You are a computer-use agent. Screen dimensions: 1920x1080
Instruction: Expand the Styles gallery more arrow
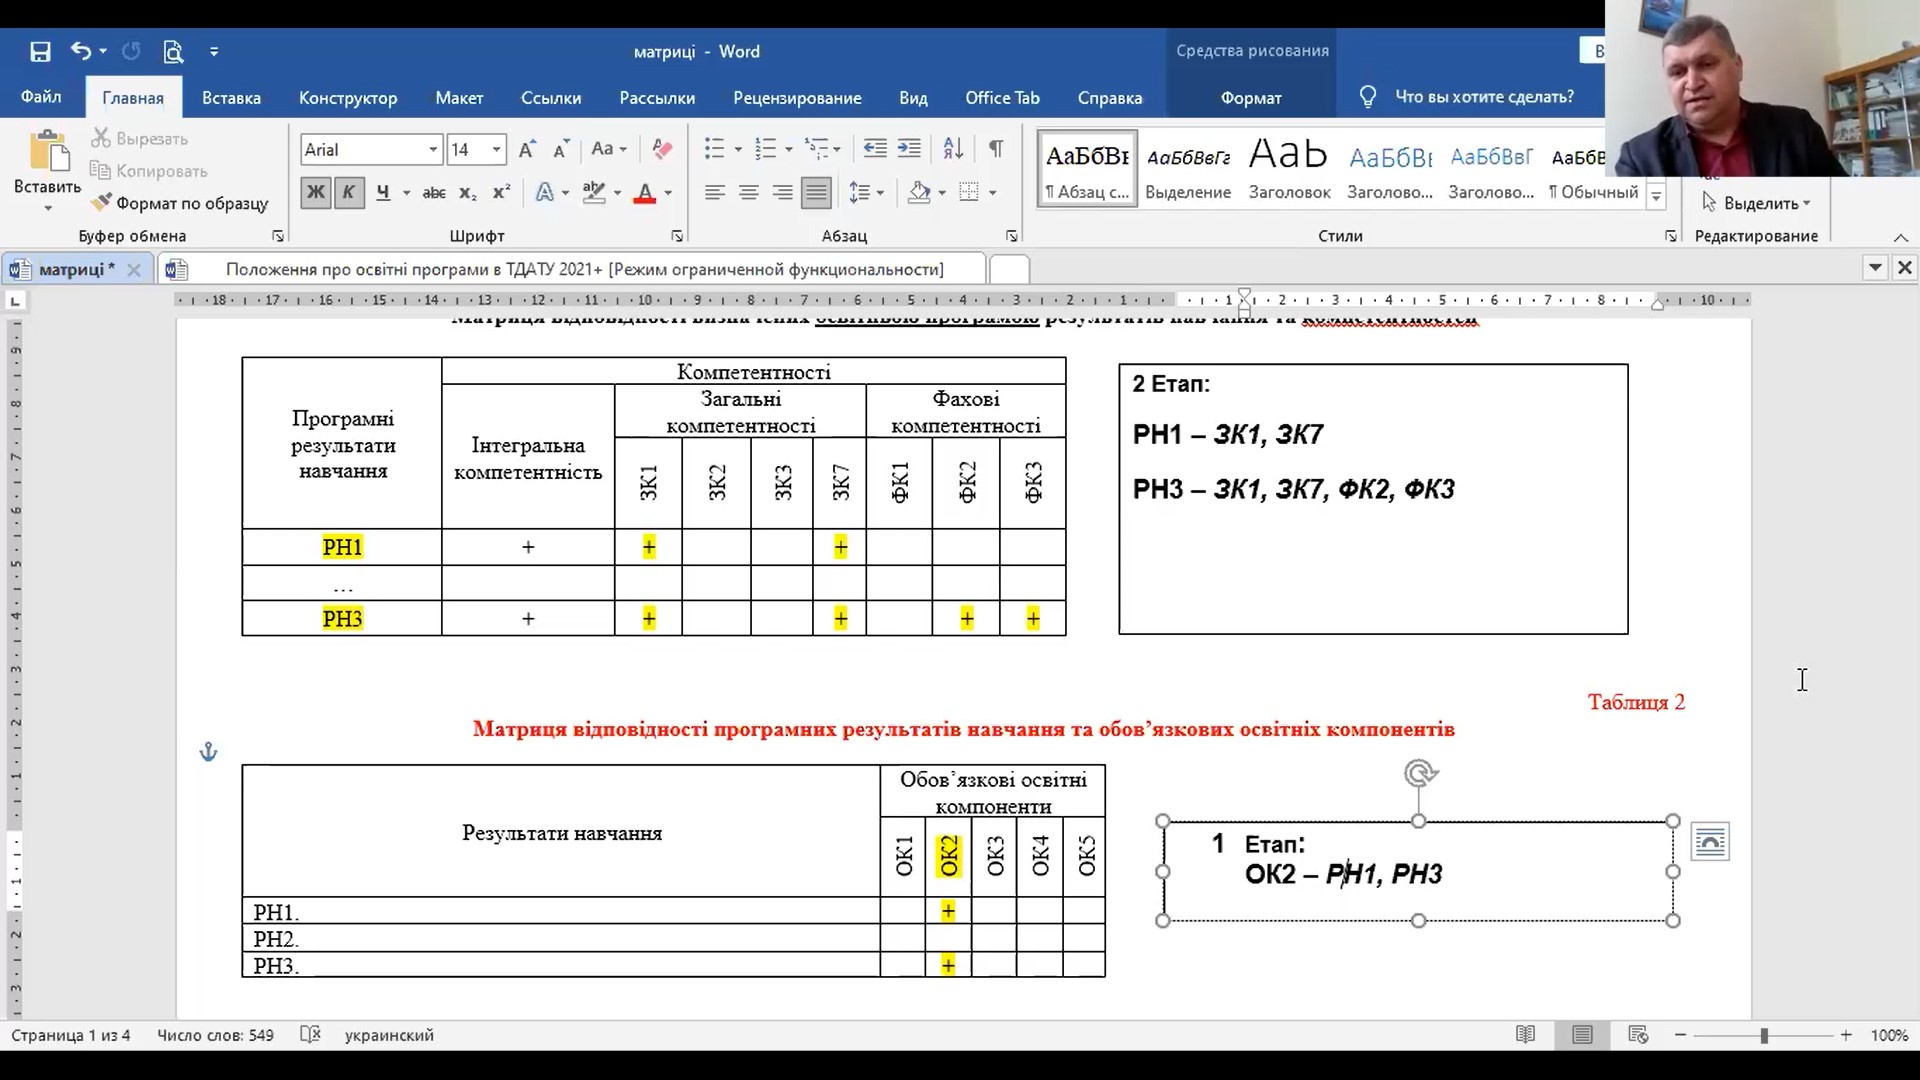(x=1656, y=195)
